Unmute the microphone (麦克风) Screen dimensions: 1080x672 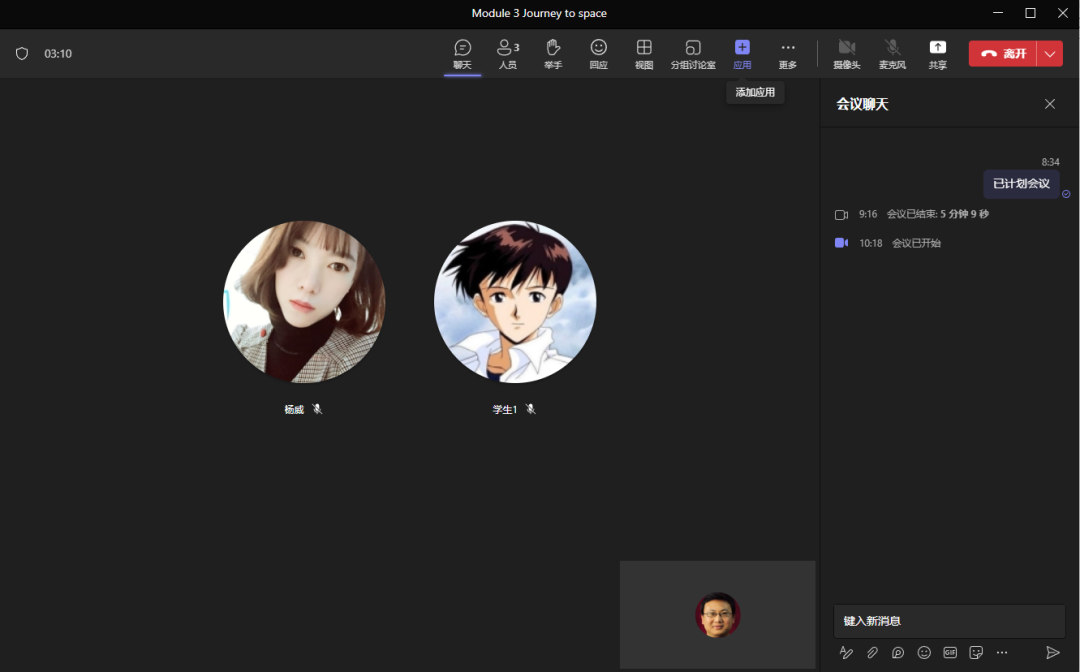tap(892, 54)
